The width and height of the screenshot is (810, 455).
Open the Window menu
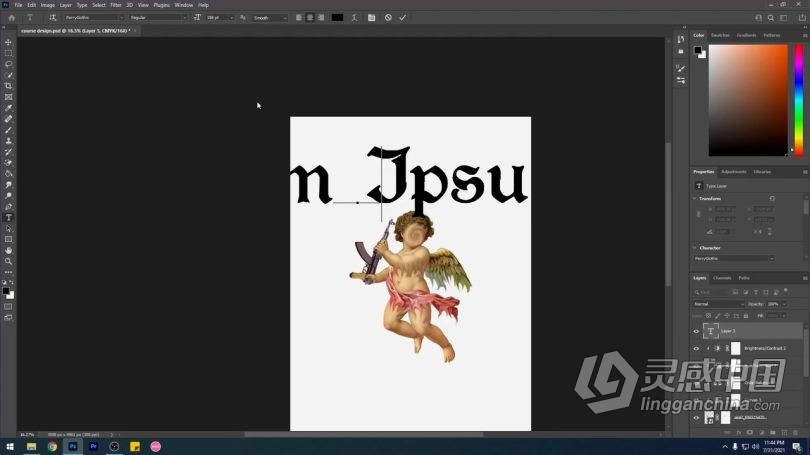tap(183, 5)
